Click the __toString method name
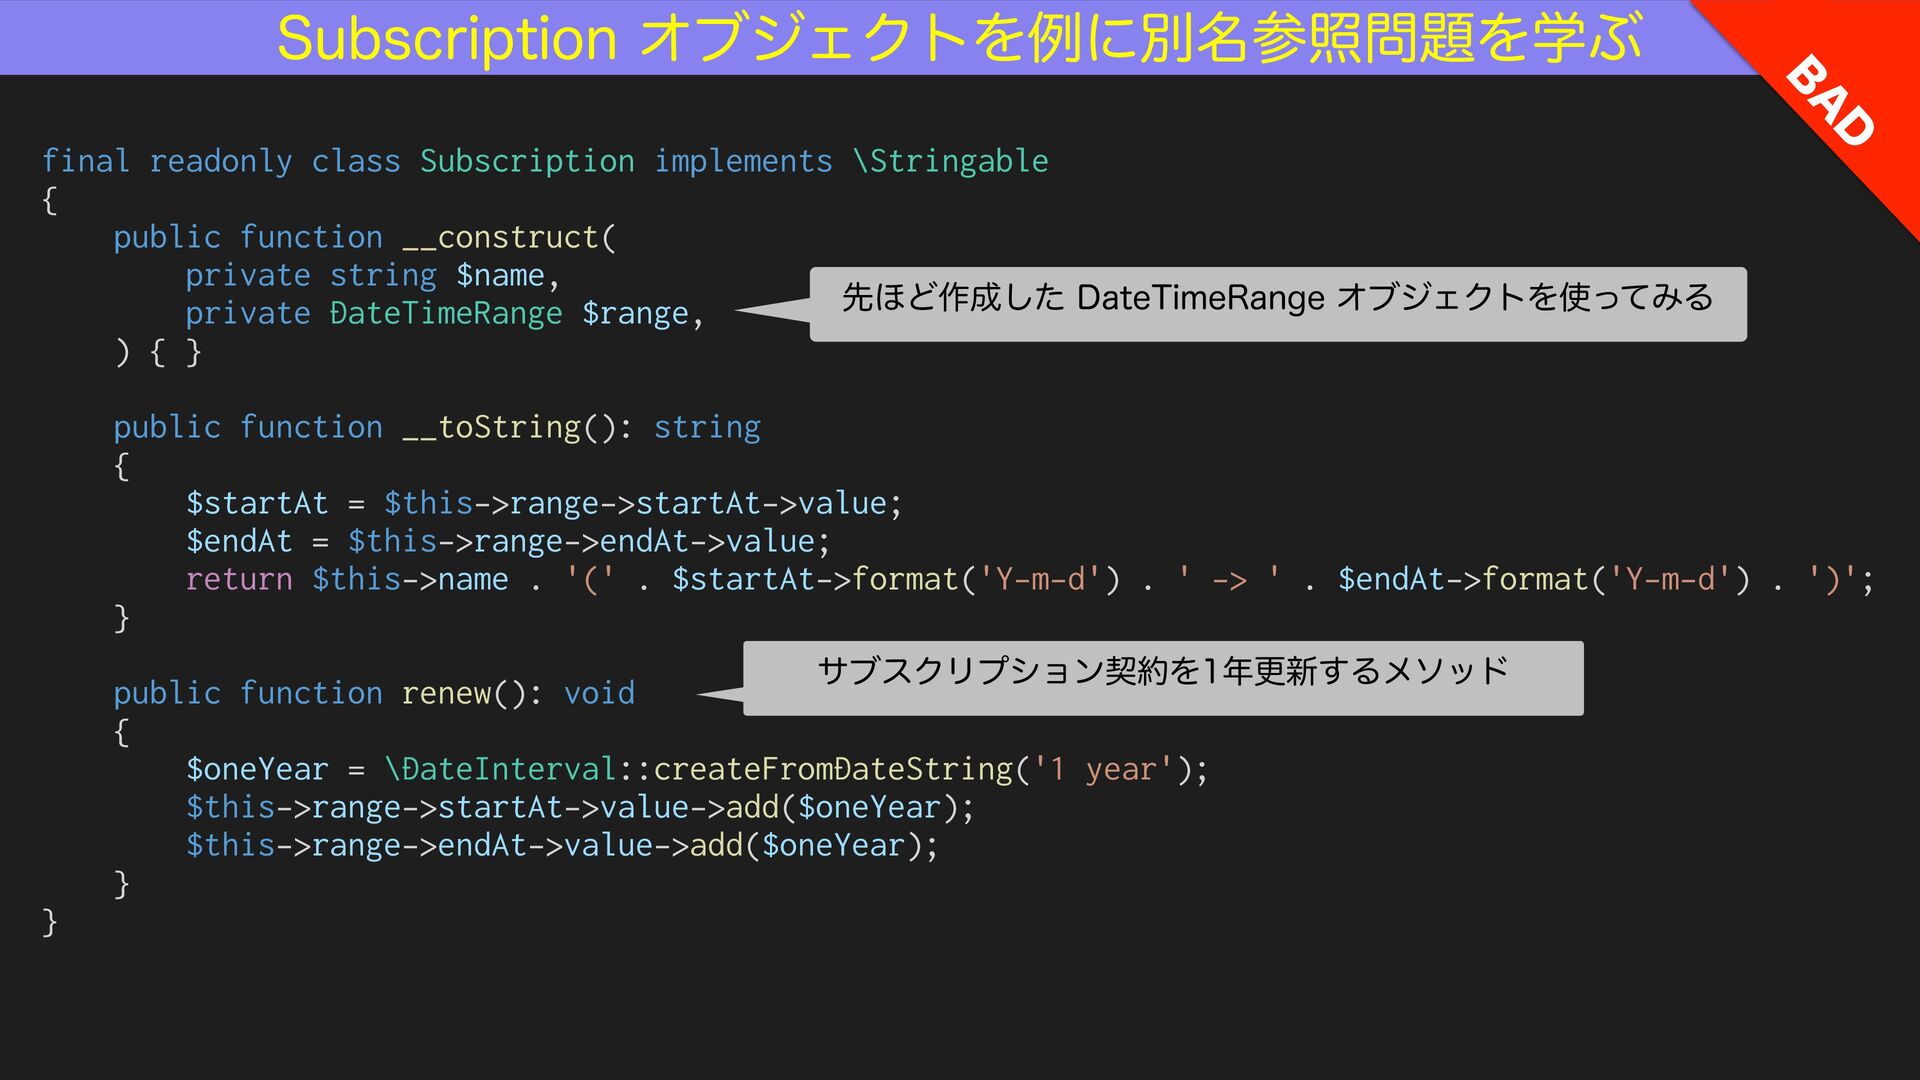This screenshot has width=1920, height=1080. pyautogui.click(x=491, y=428)
